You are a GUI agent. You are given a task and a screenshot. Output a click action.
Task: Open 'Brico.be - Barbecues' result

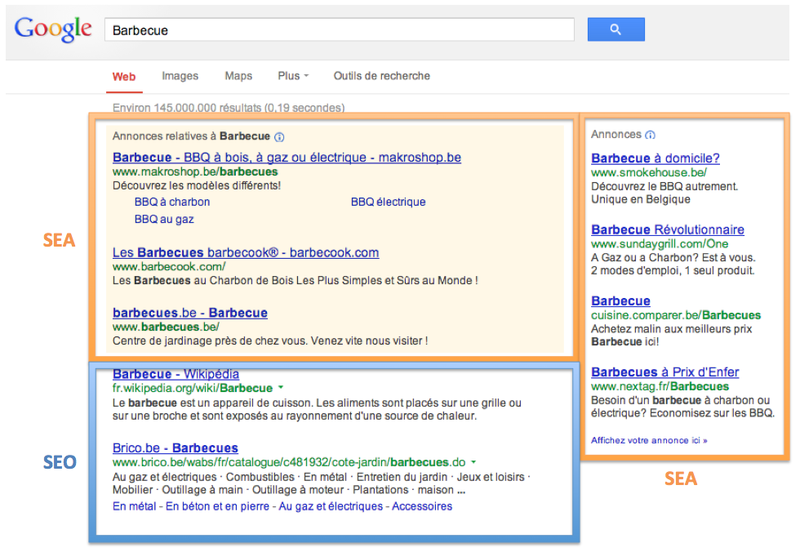coord(175,448)
